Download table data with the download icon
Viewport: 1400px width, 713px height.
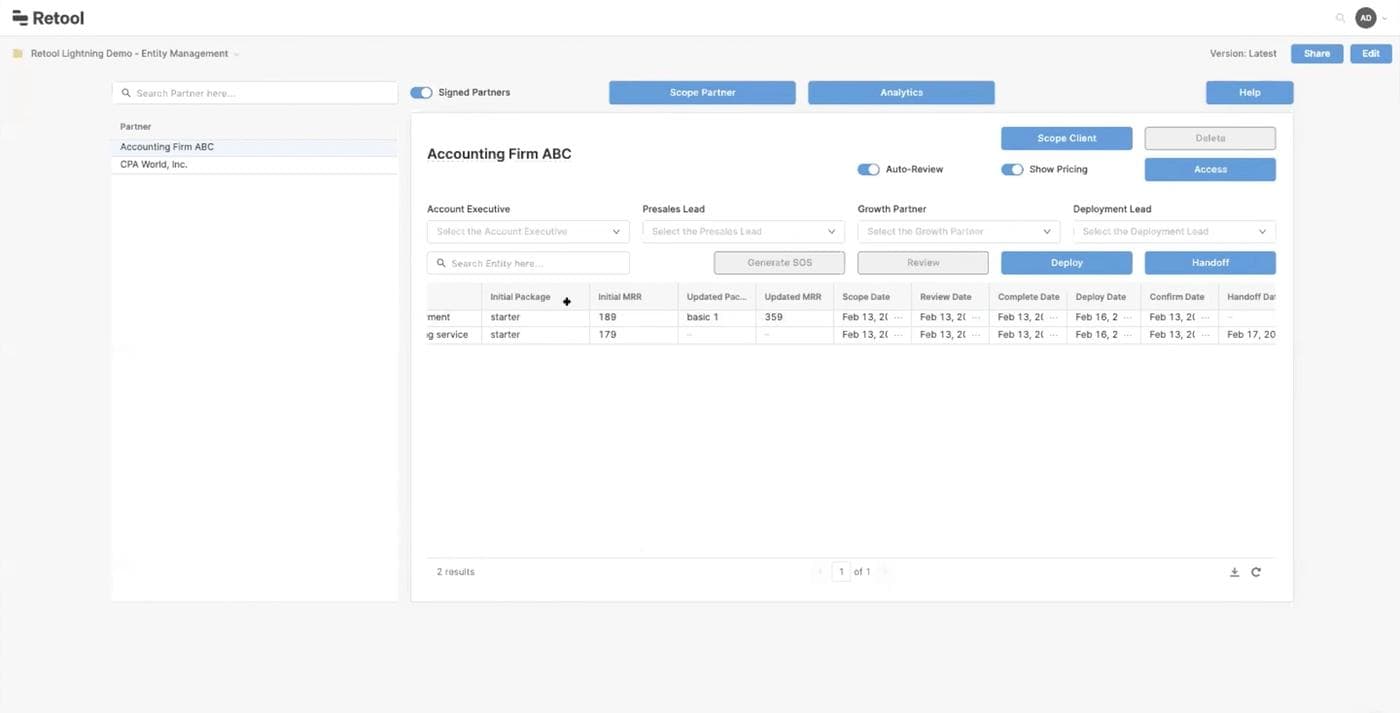point(1234,571)
